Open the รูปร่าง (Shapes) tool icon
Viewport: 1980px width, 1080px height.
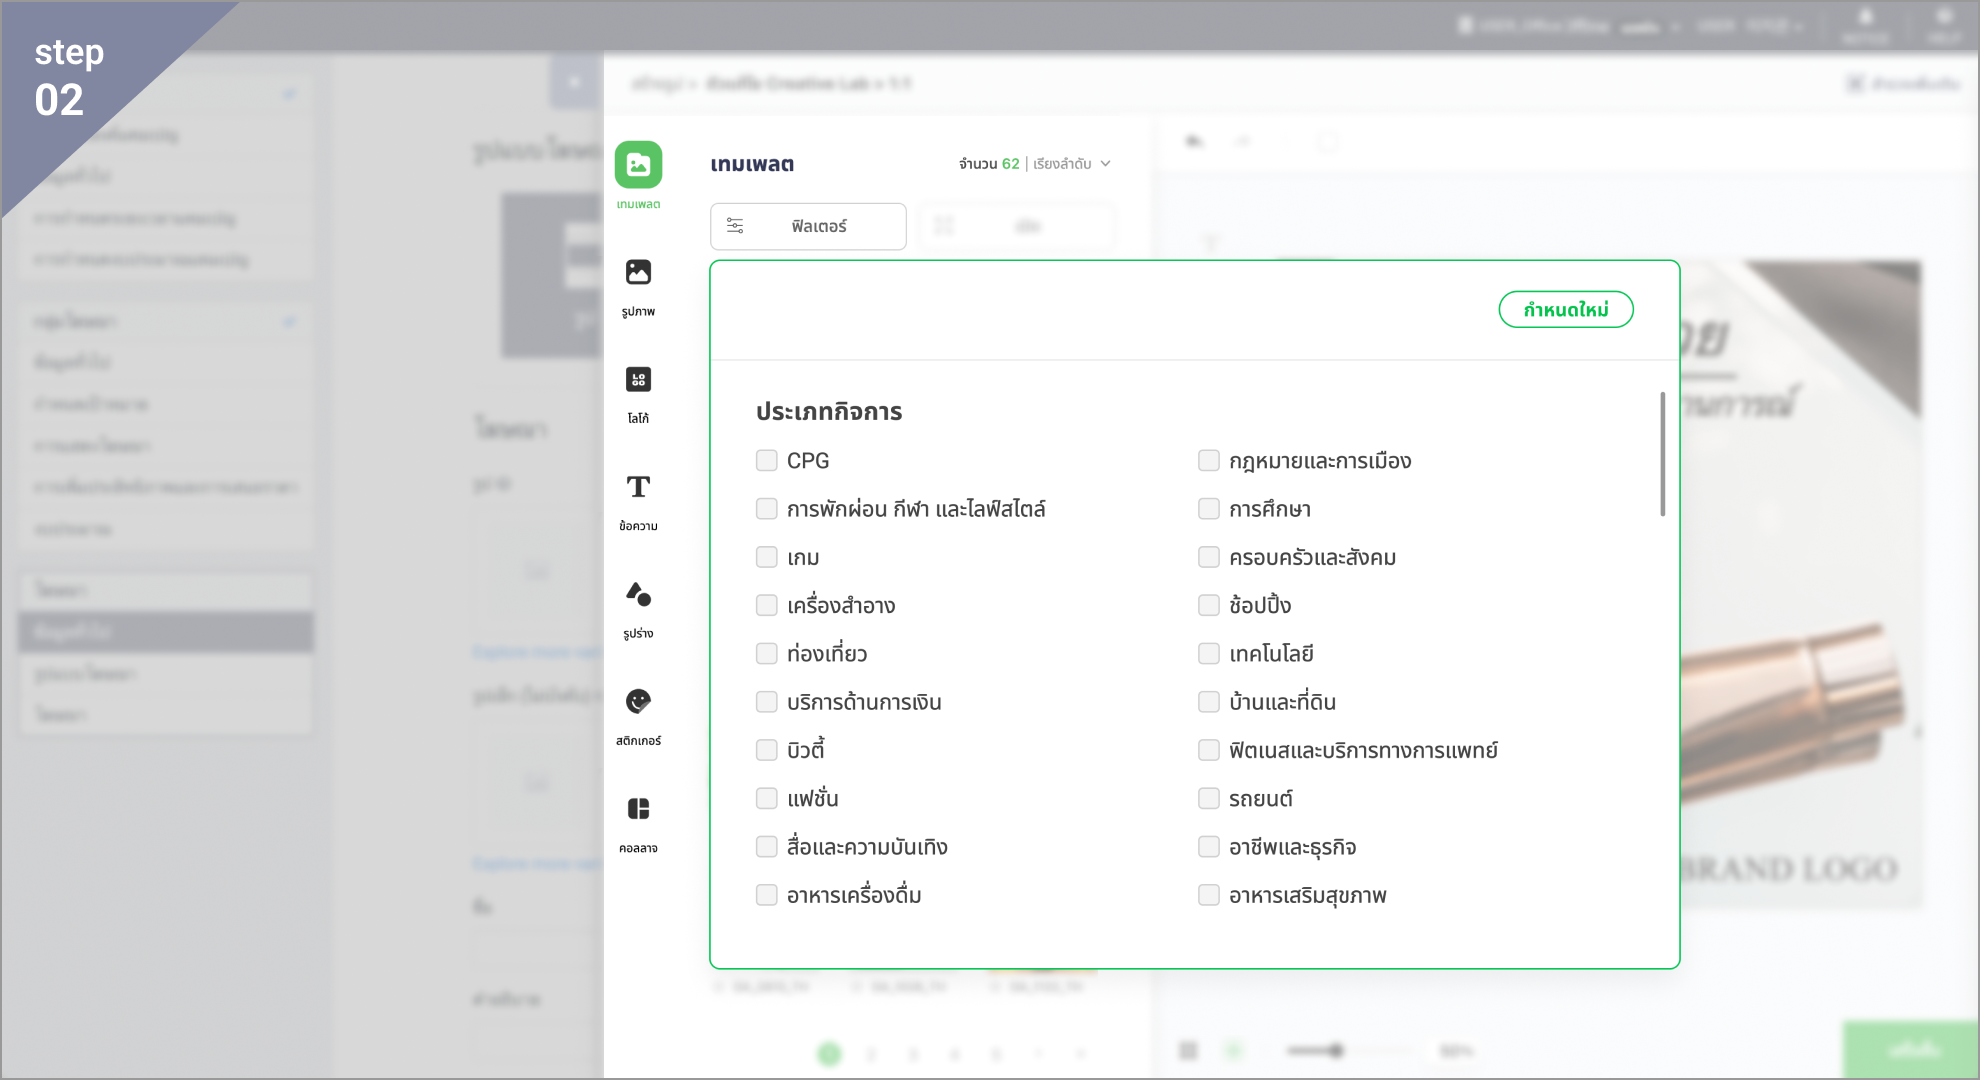pyautogui.click(x=638, y=595)
